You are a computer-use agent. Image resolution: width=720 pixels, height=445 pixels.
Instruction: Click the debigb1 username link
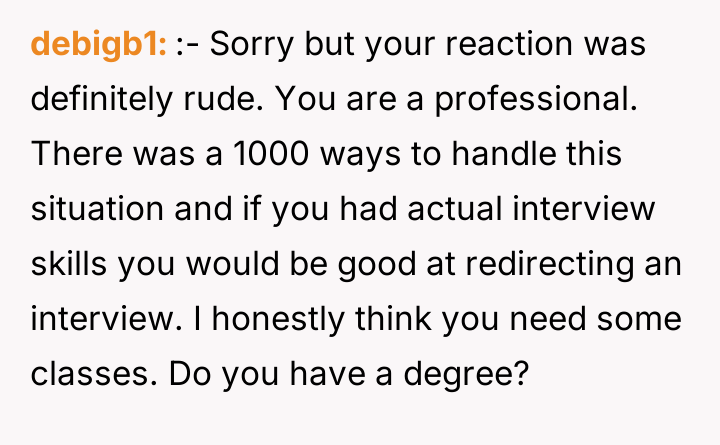(x=99, y=45)
